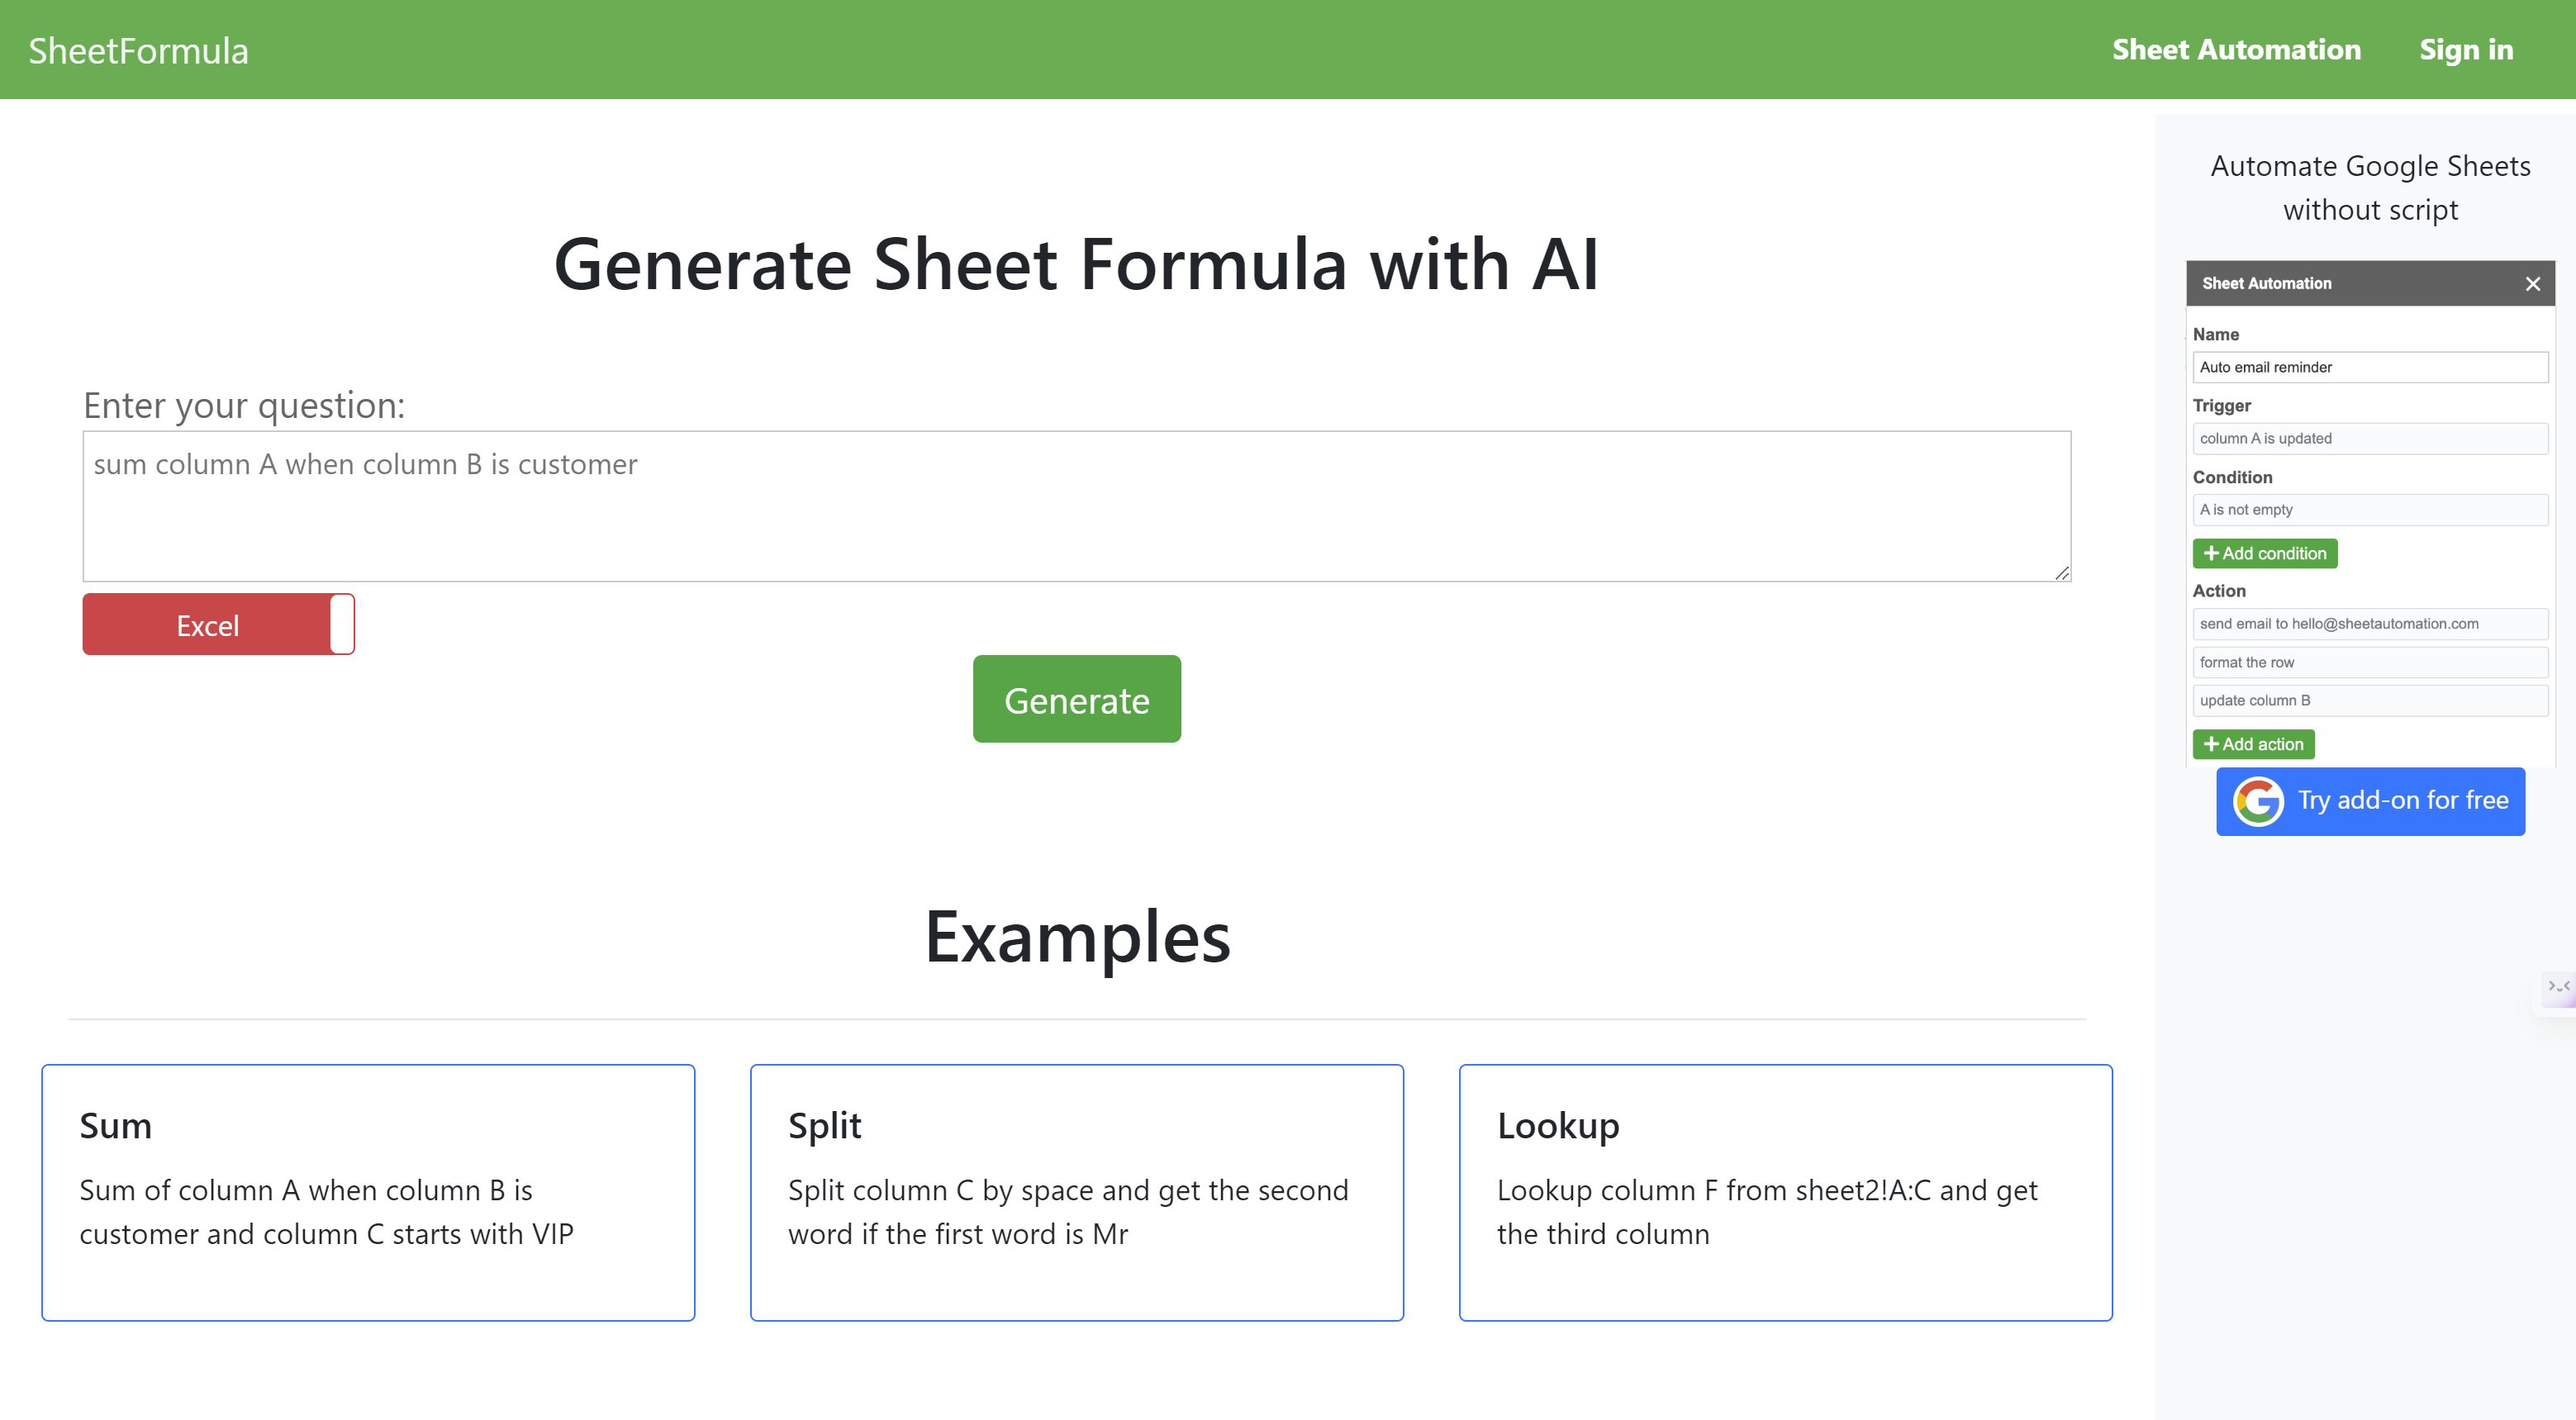Click Try add-on for free
The width and height of the screenshot is (2576, 1420).
pos(2370,801)
